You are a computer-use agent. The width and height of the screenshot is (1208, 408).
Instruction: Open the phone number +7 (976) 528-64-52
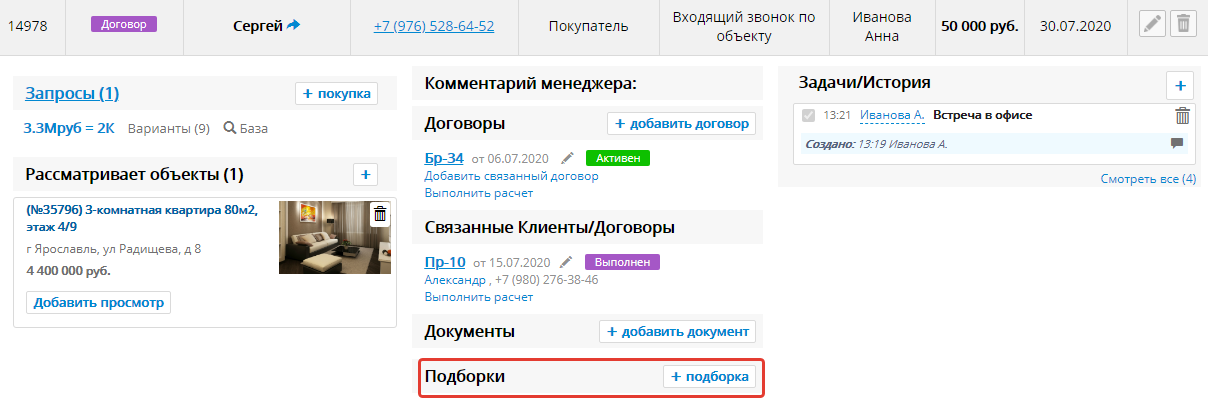click(x=433, y=26)
